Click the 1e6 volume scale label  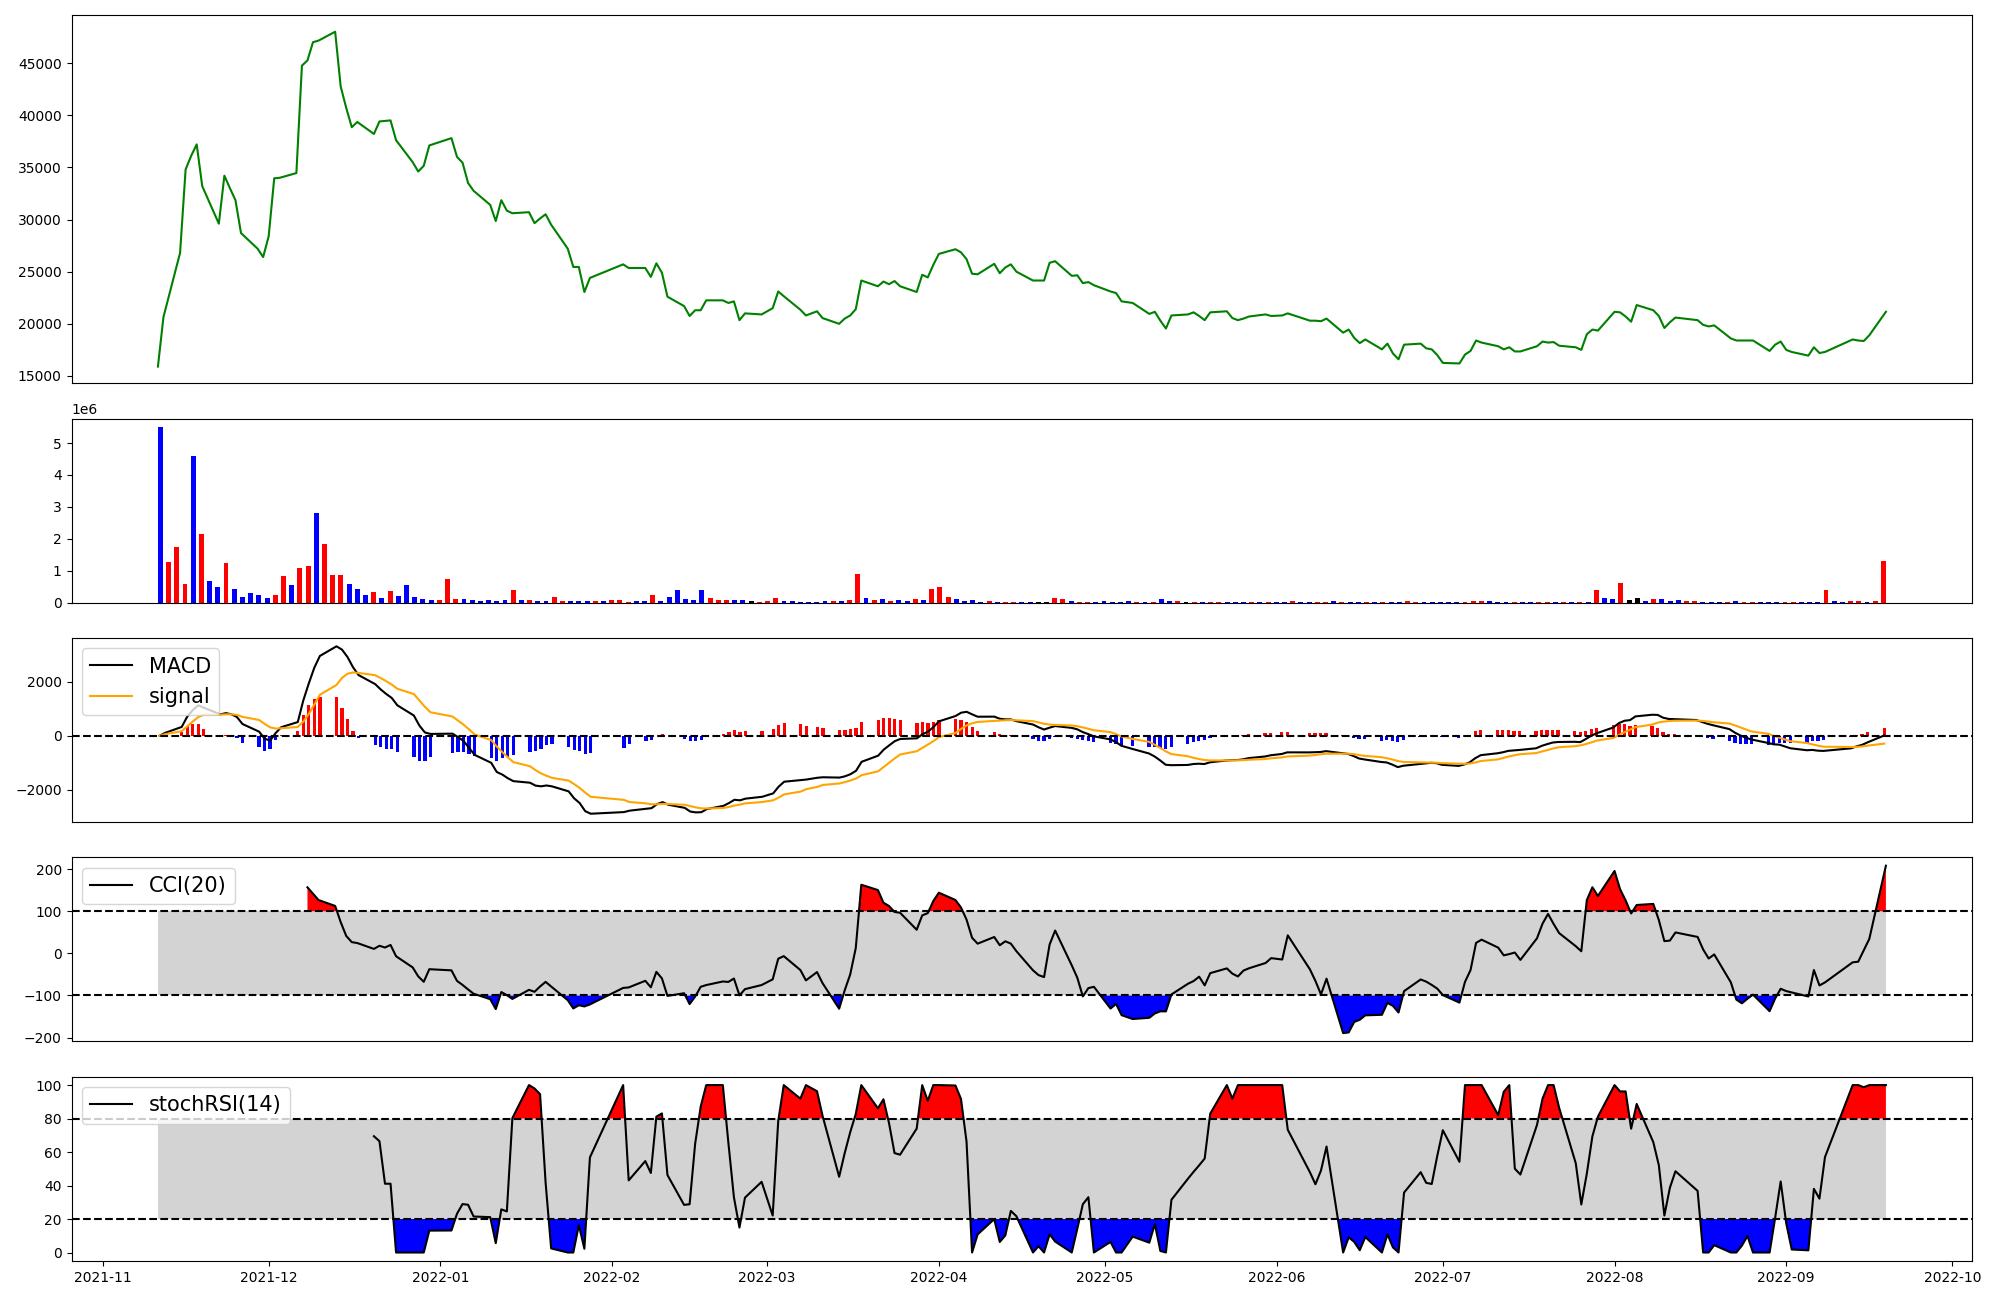click(x=84, y=410)
